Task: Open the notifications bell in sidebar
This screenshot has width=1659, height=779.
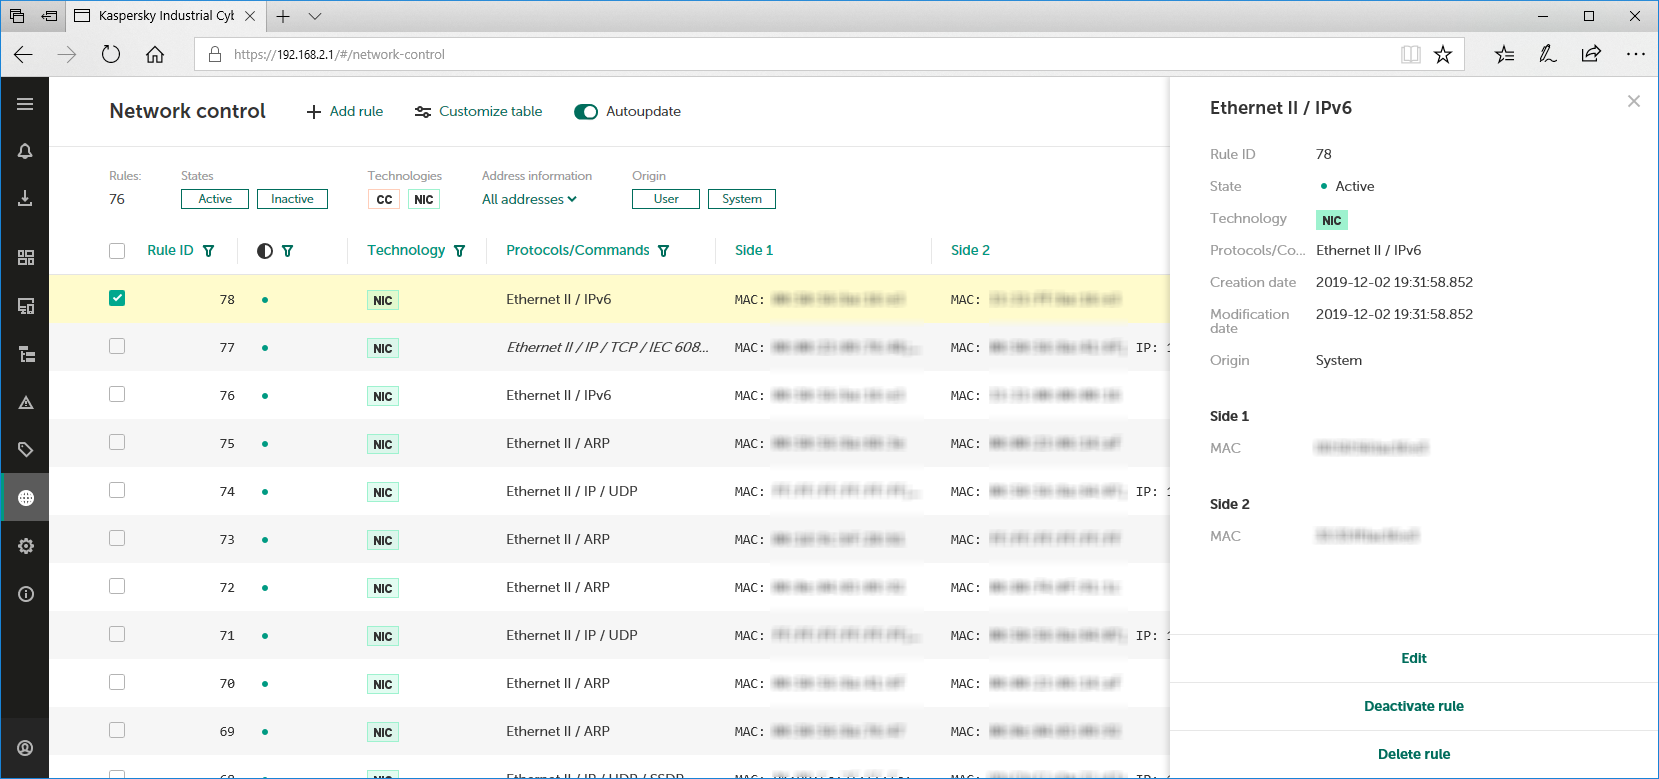Action: [x=25, y=151]
